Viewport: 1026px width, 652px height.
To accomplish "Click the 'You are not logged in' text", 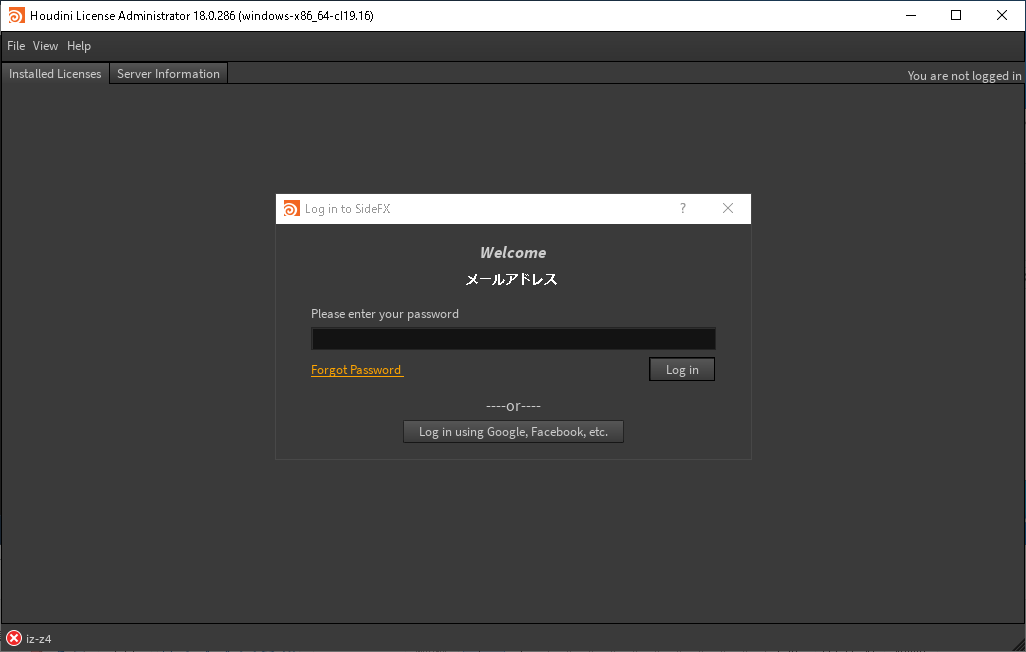I will pyautogui.click(x=964, y=76).
